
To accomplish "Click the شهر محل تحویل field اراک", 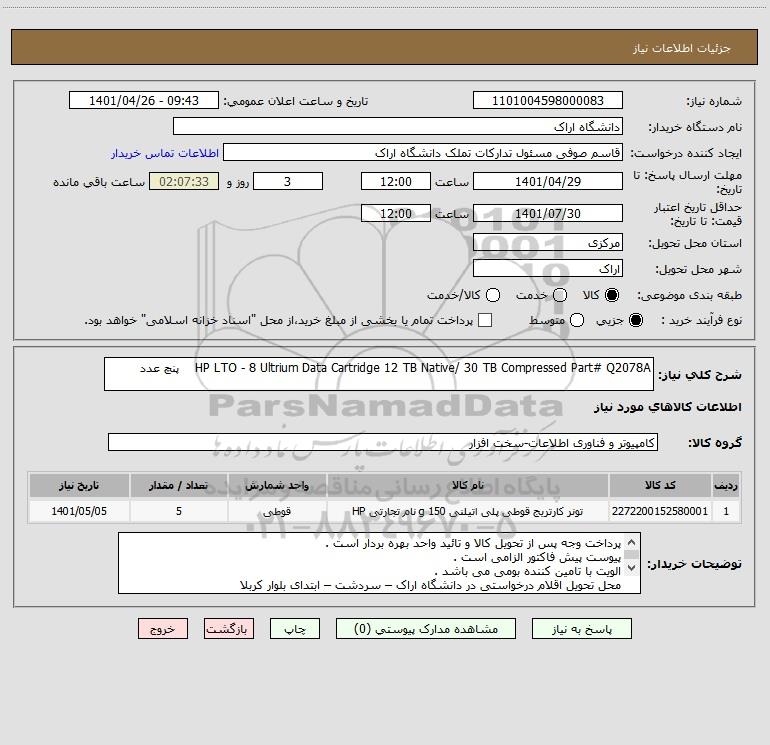I will click(548, 269).
